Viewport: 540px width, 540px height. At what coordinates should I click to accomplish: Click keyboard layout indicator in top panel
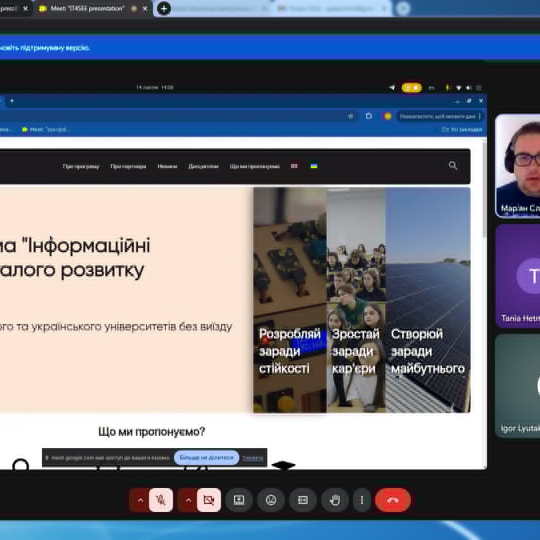point(431,88)
